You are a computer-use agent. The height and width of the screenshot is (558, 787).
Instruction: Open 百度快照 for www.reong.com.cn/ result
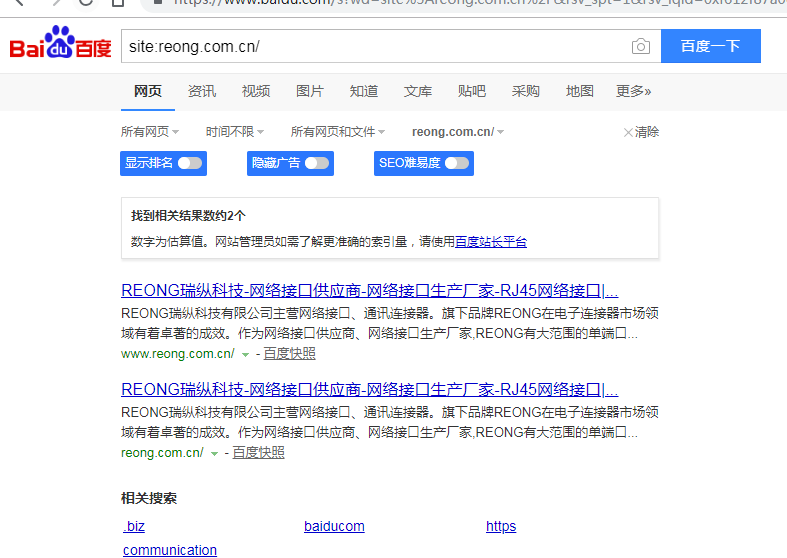click(x=289, y=354)
